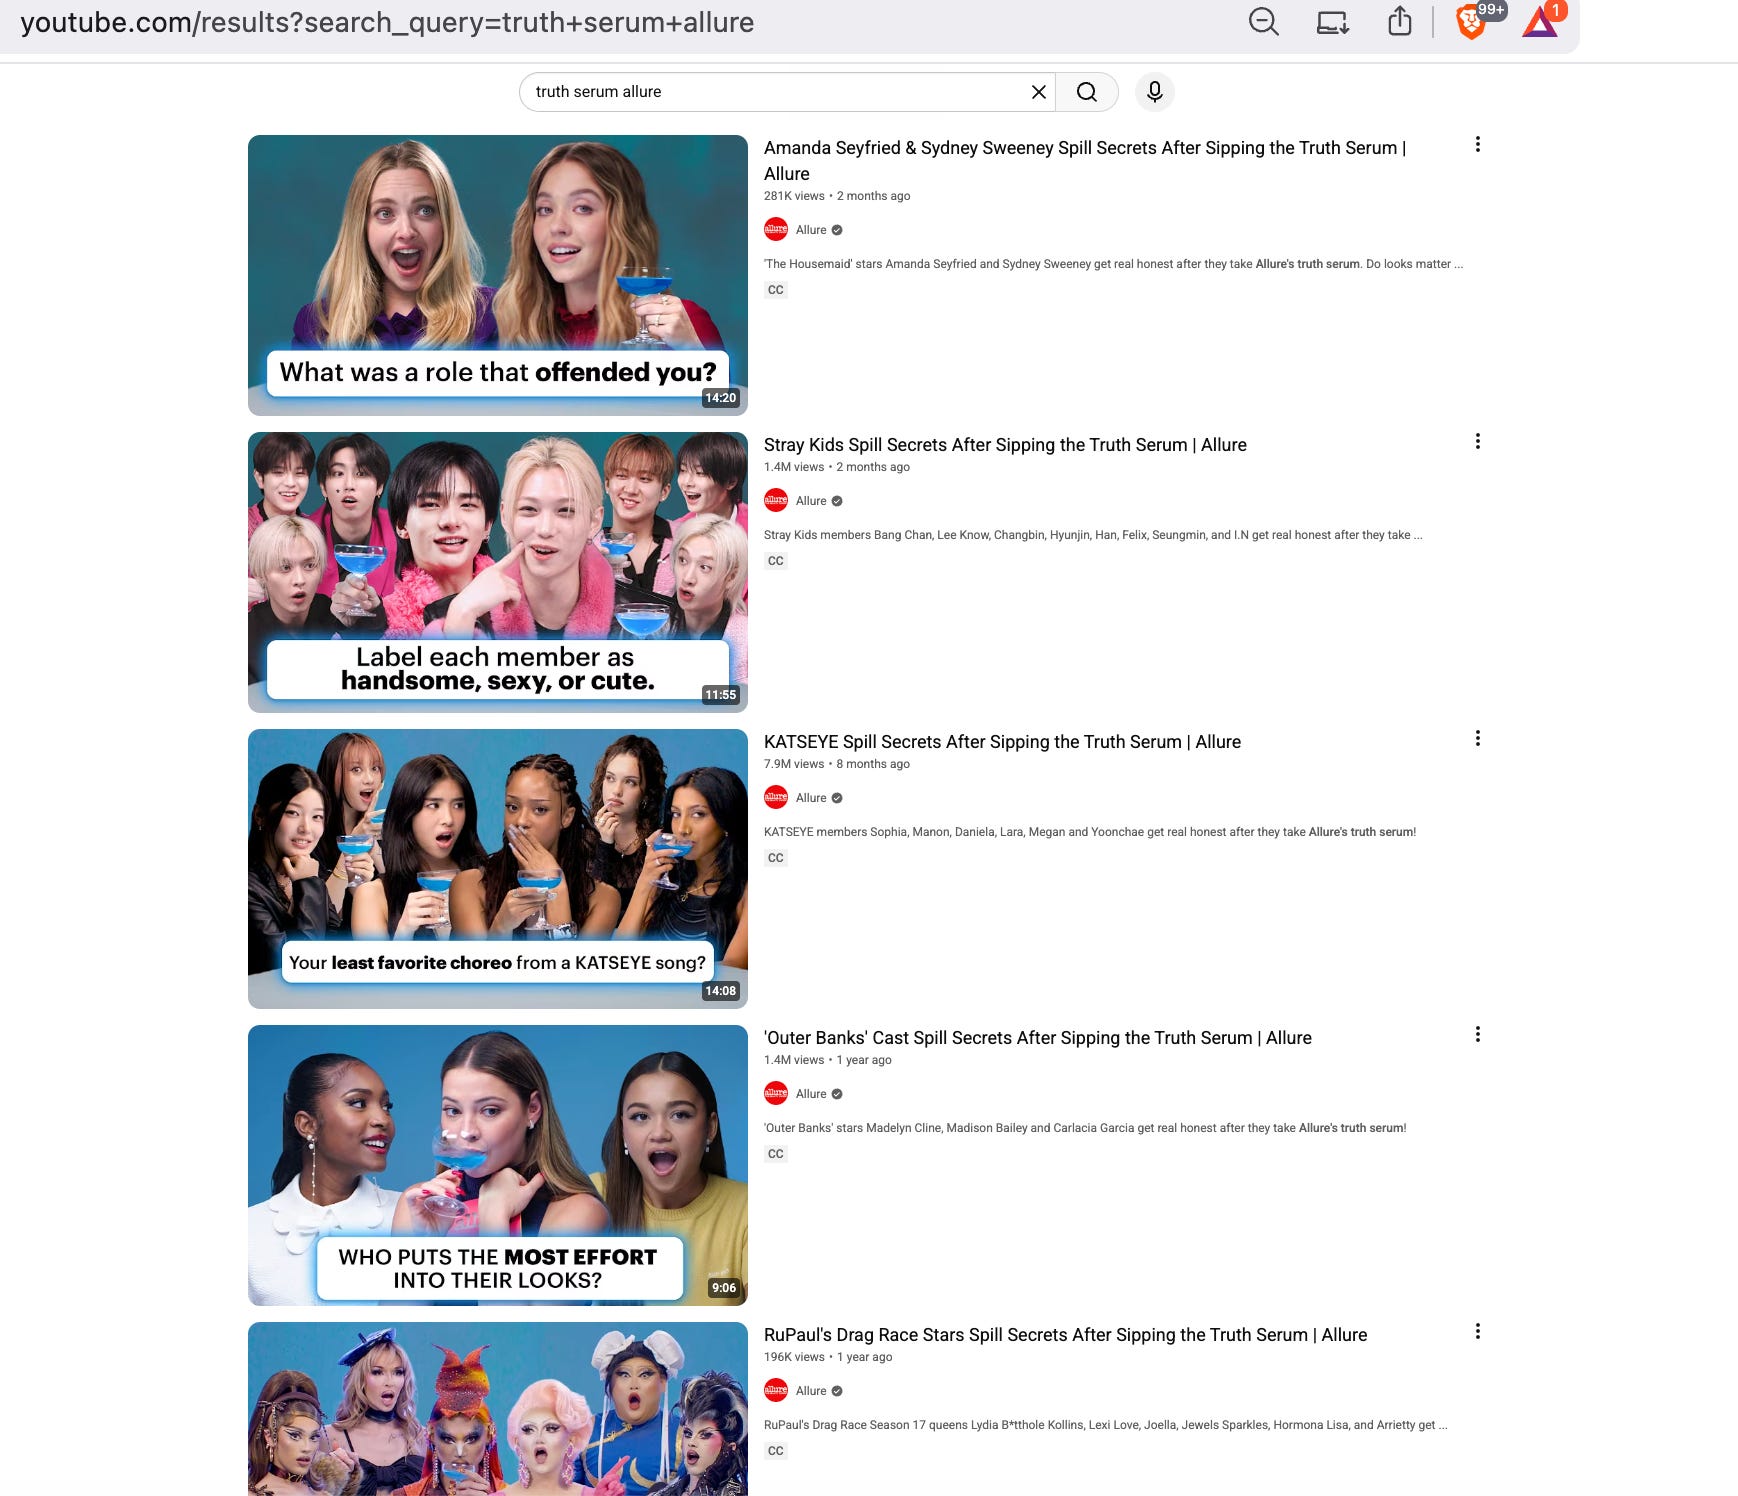
Task: Click the magnifier search button
Action: coord(1087,92)
